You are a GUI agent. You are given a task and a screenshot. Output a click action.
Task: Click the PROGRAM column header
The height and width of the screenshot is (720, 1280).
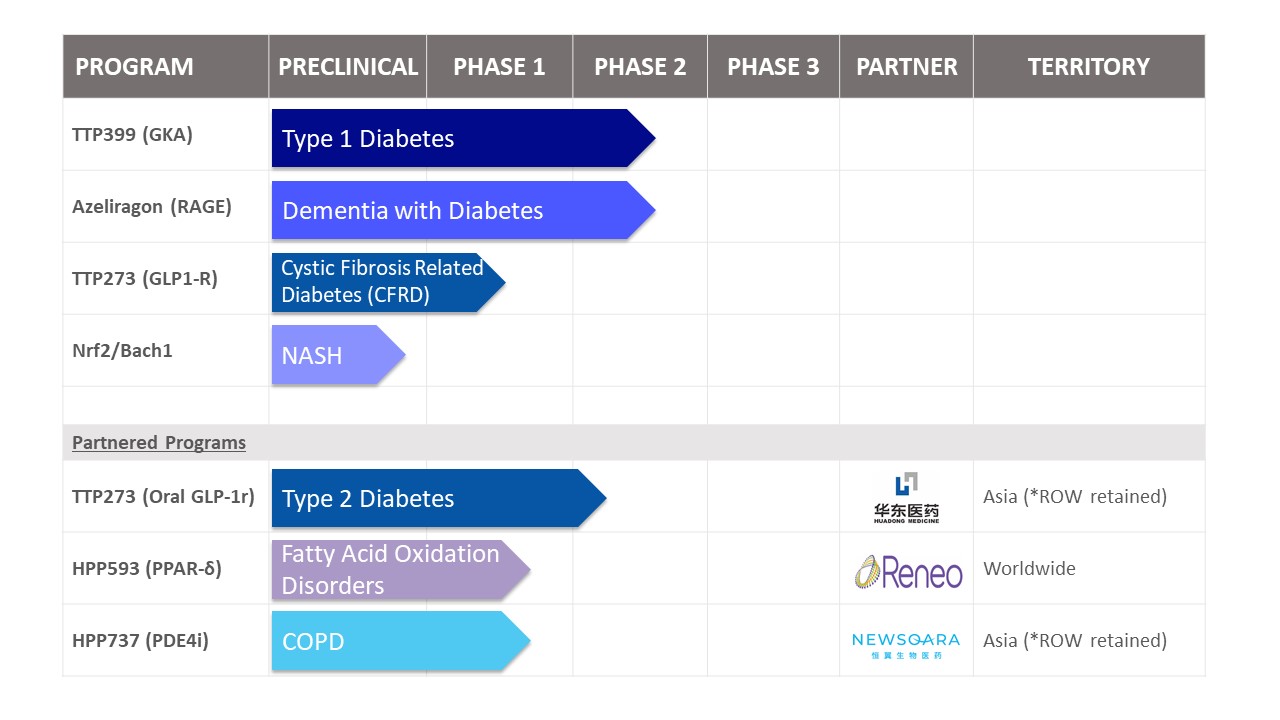[x=134, y=67]
